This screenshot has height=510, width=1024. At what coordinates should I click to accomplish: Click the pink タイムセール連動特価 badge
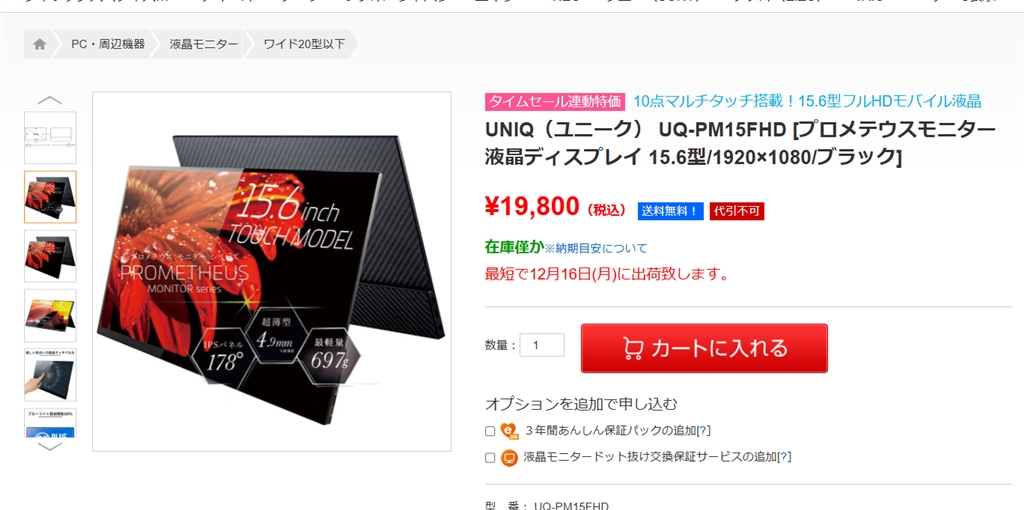pyautogui.click(x=555, y=101)
